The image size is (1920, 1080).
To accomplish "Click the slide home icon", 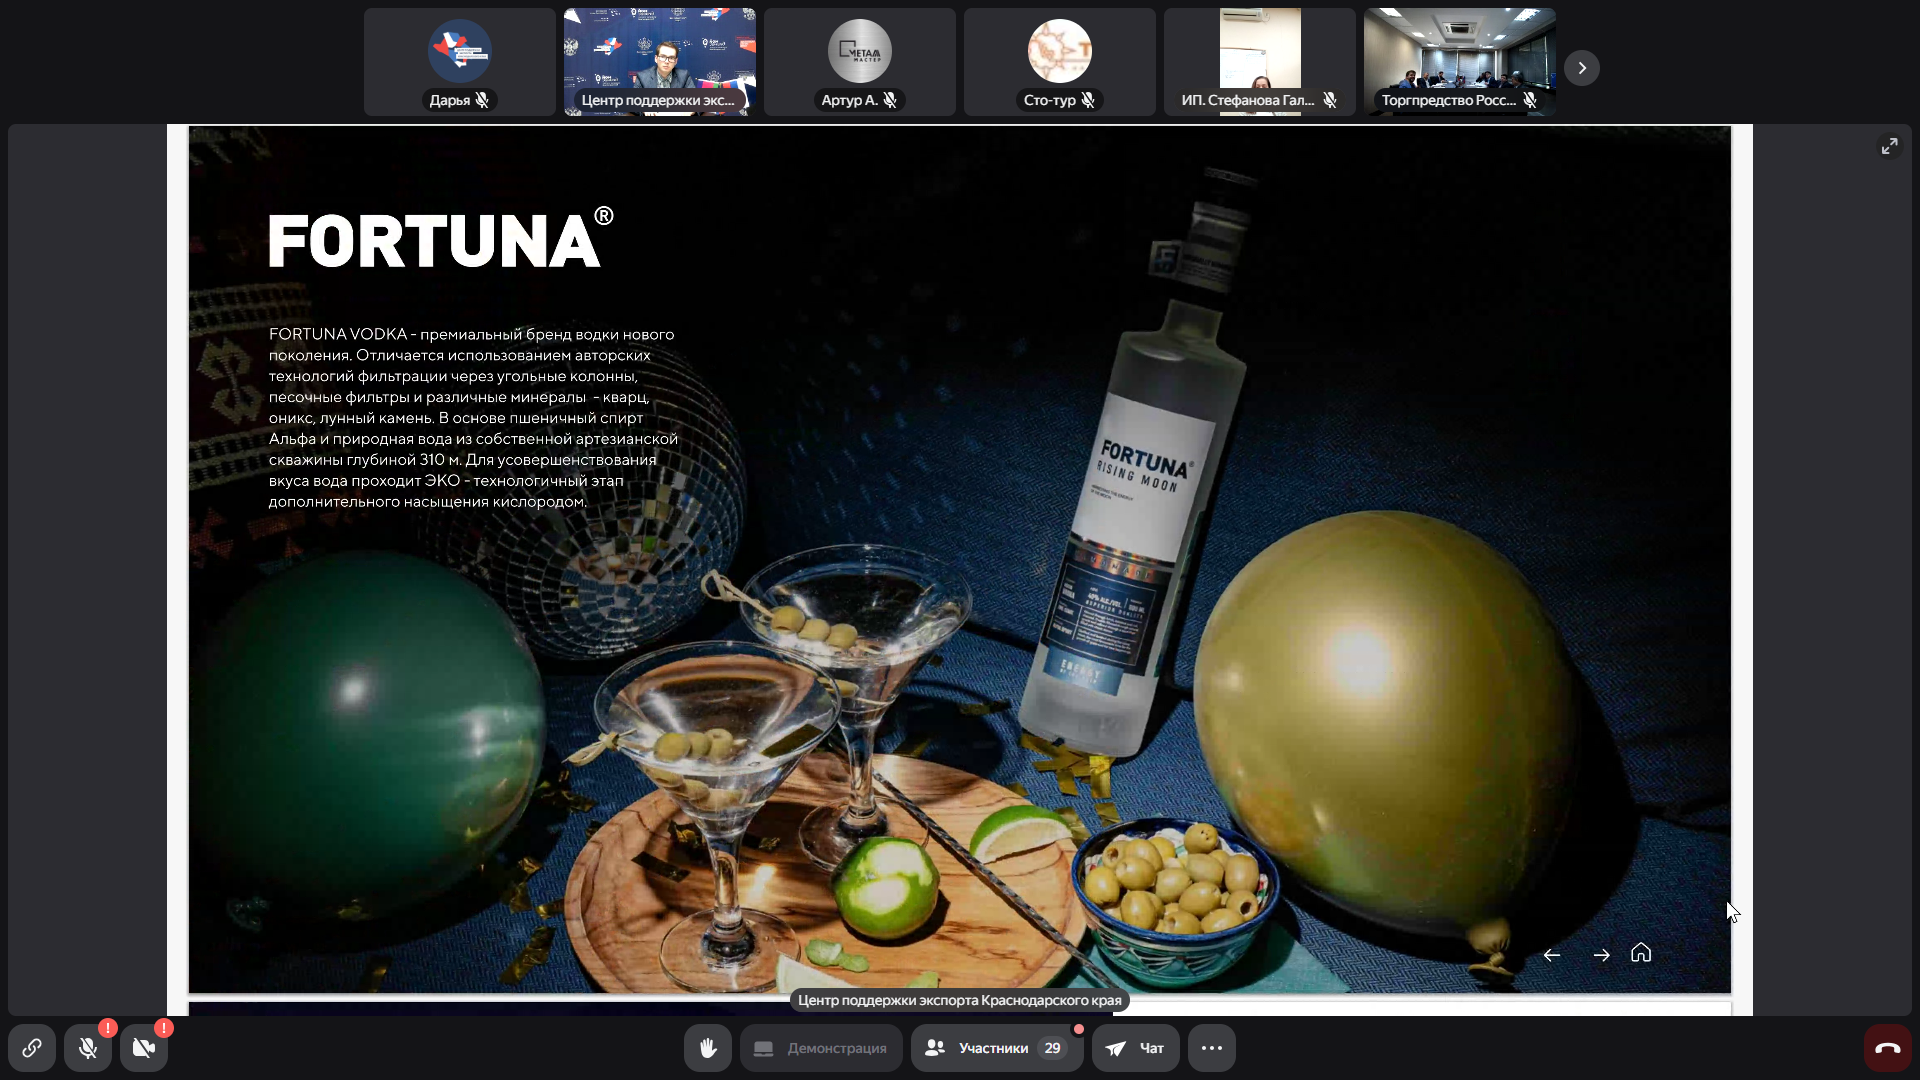I will [x=1641, y=953].
